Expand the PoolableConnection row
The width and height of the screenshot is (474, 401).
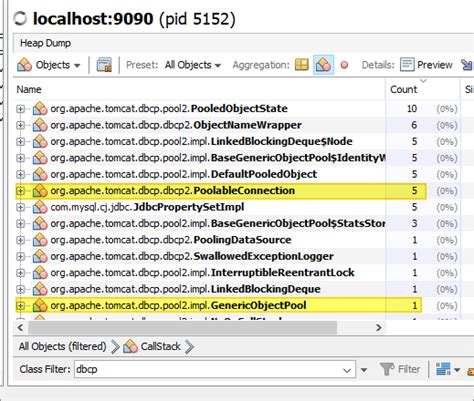click(20, 191)
